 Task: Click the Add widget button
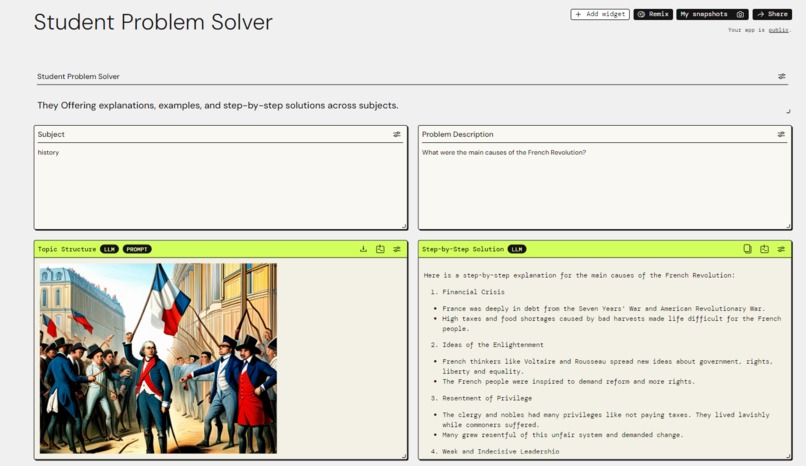click(x=600, y=14)
